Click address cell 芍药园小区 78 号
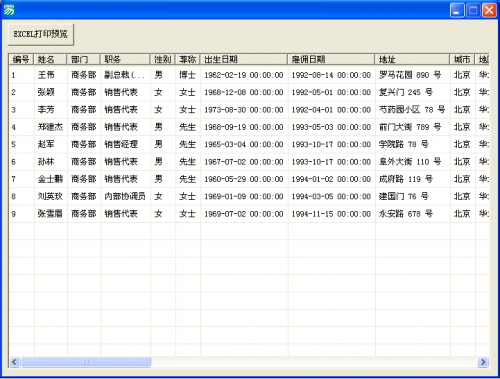 pyautogui.click(x=413, y=110)
